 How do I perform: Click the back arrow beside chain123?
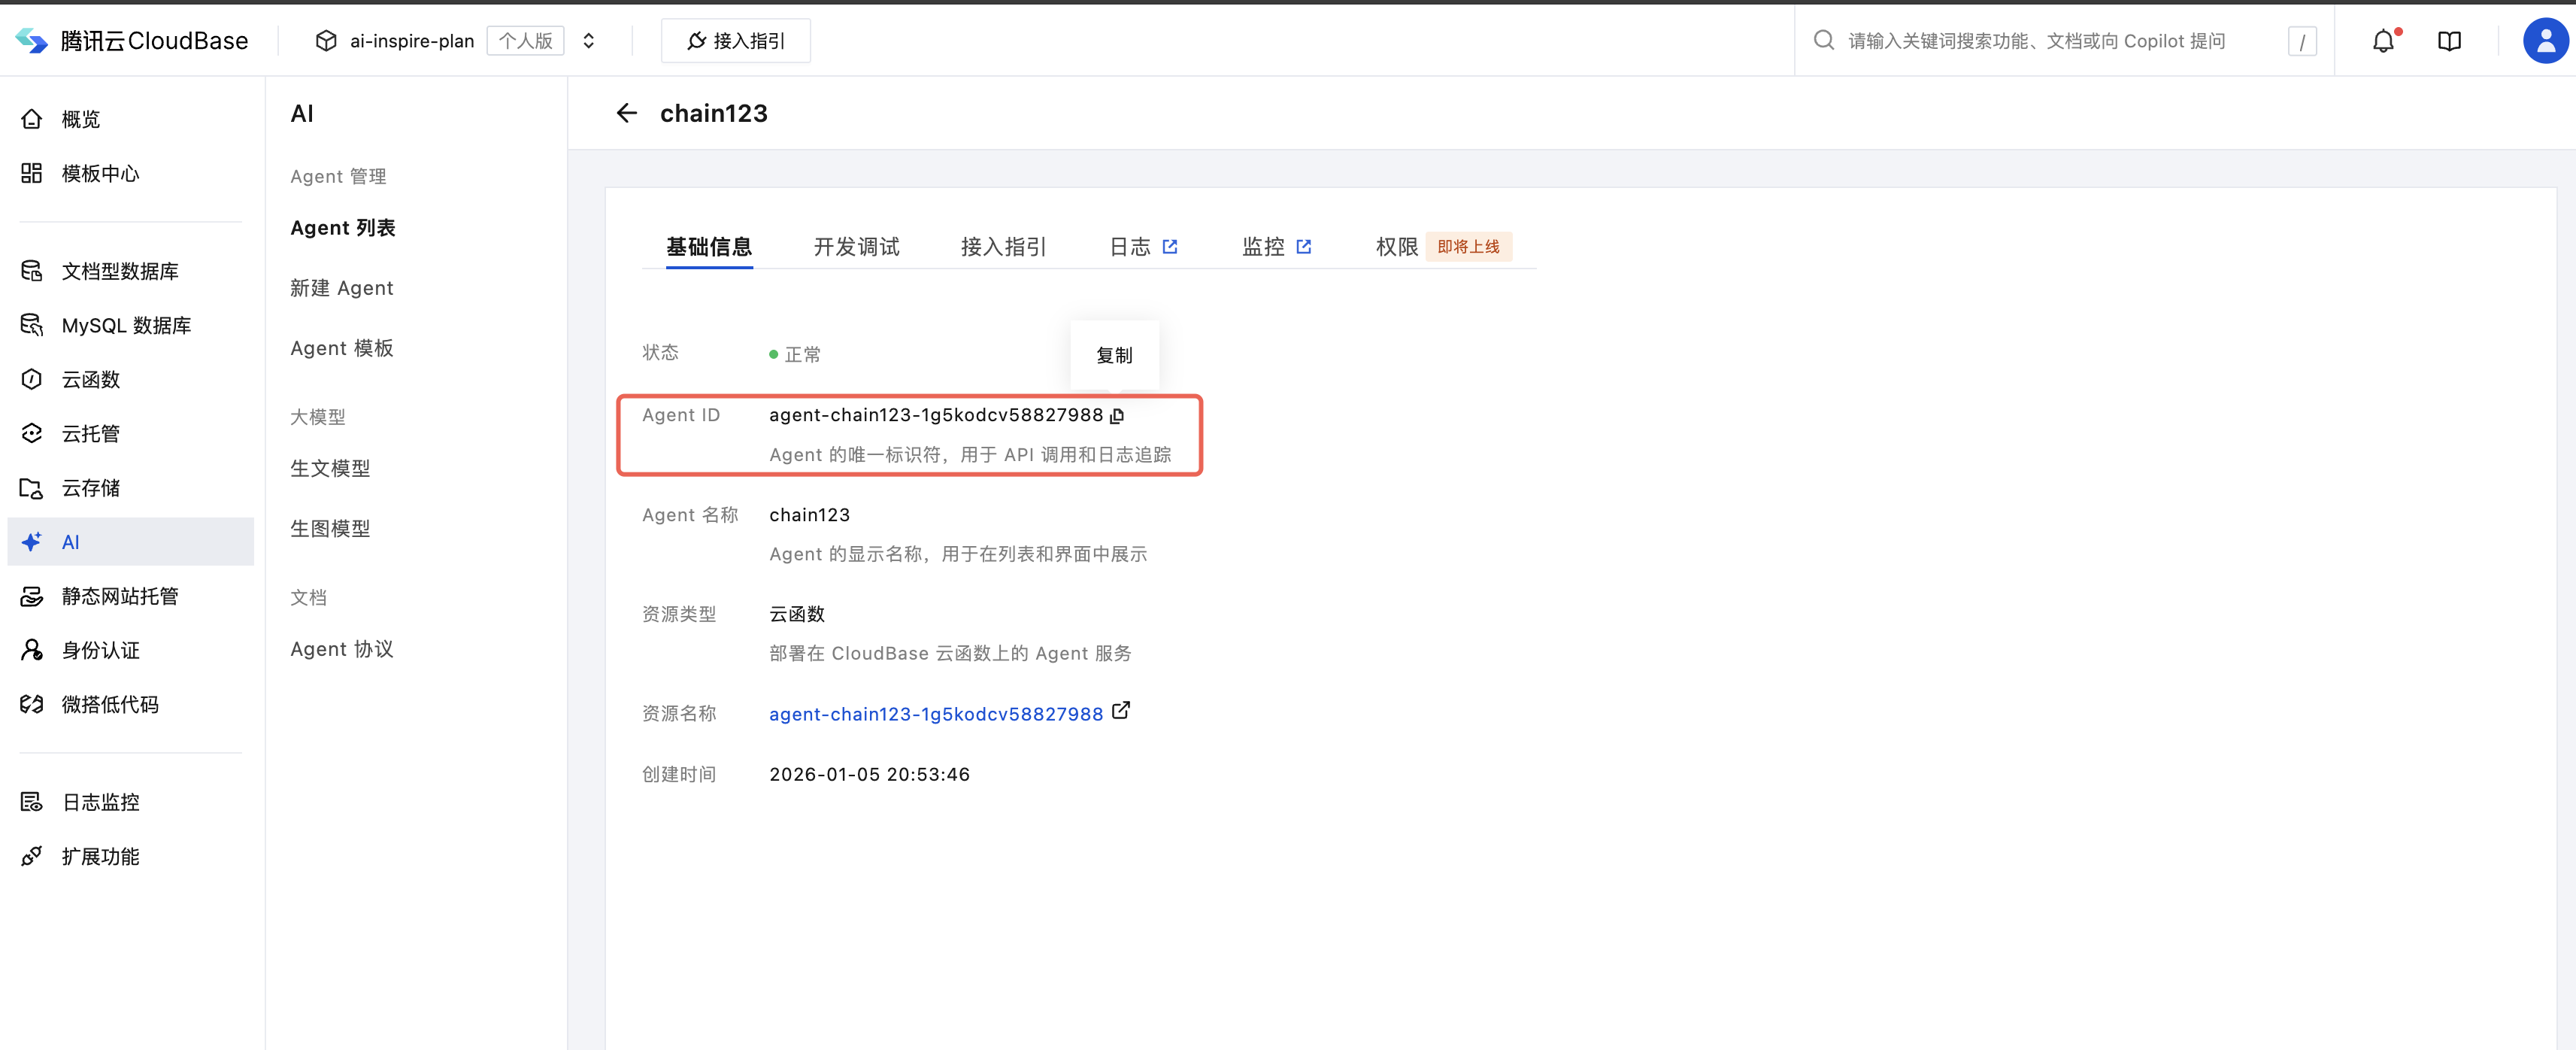point(626,113)
